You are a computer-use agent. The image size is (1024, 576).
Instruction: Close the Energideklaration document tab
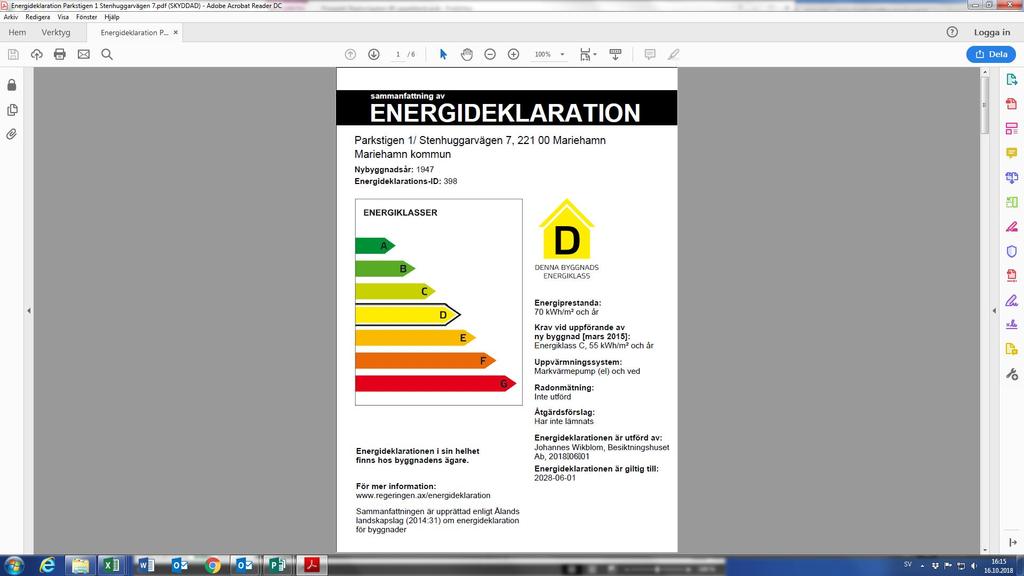[x=176, y=32]
